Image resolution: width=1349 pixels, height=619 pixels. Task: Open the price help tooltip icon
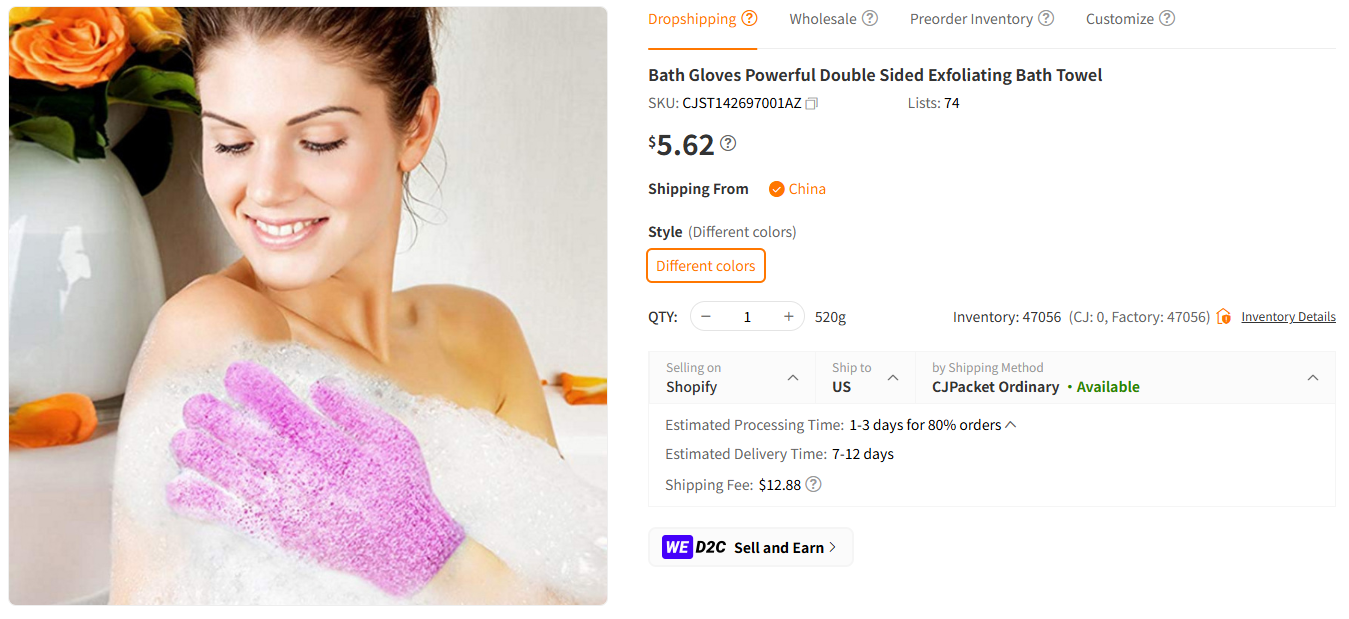pyautogui.click(x=728, y=143)
